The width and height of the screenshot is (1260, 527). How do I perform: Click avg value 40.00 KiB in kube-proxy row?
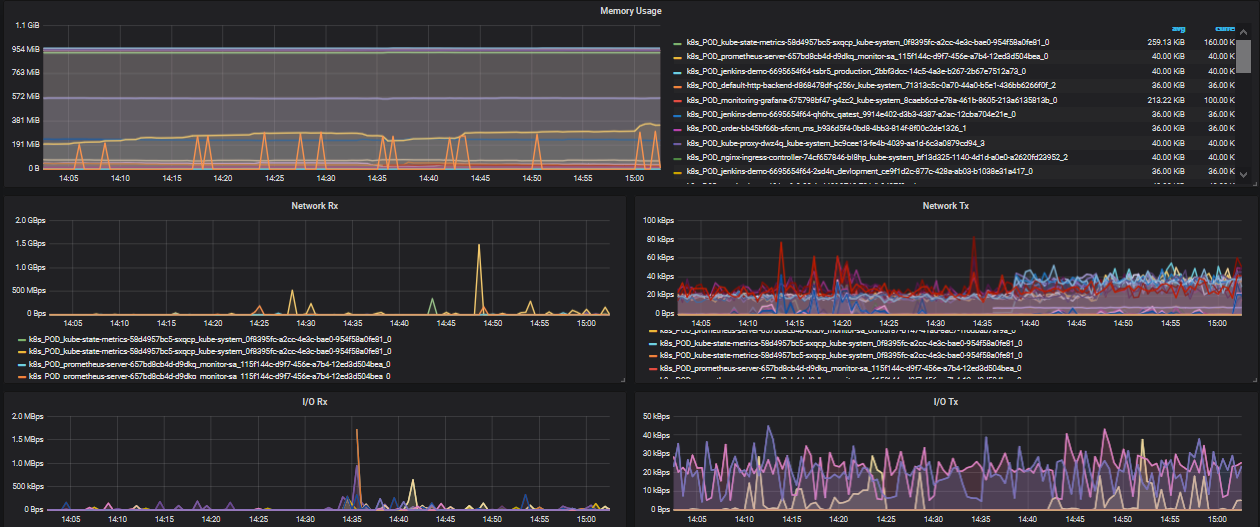pos(1170,143)
